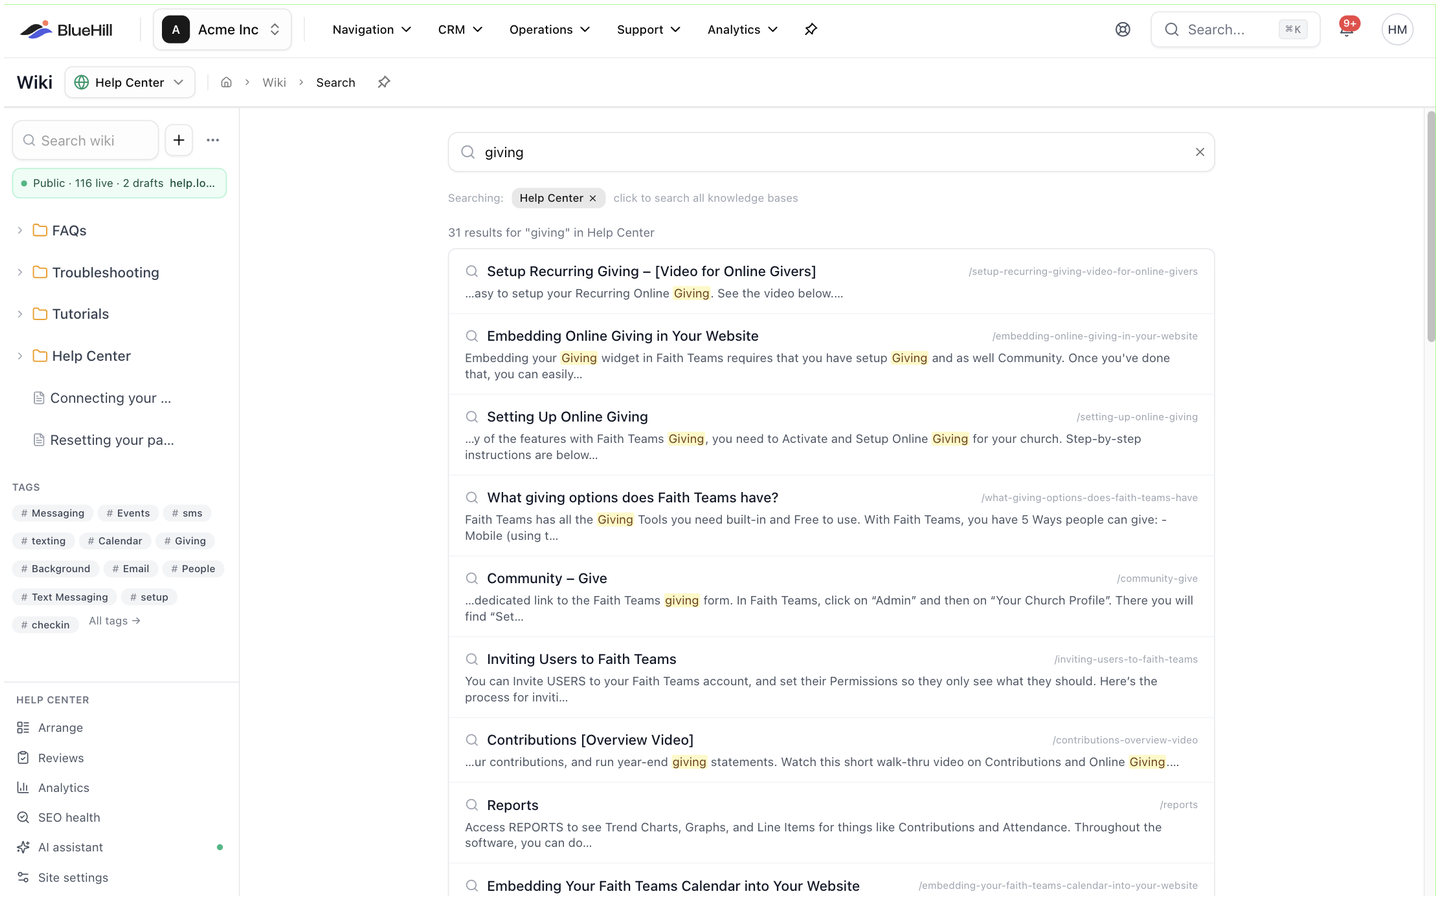The image size is (1440, 900).
Task: Launch the AI assistant
Action: (70, 847)
